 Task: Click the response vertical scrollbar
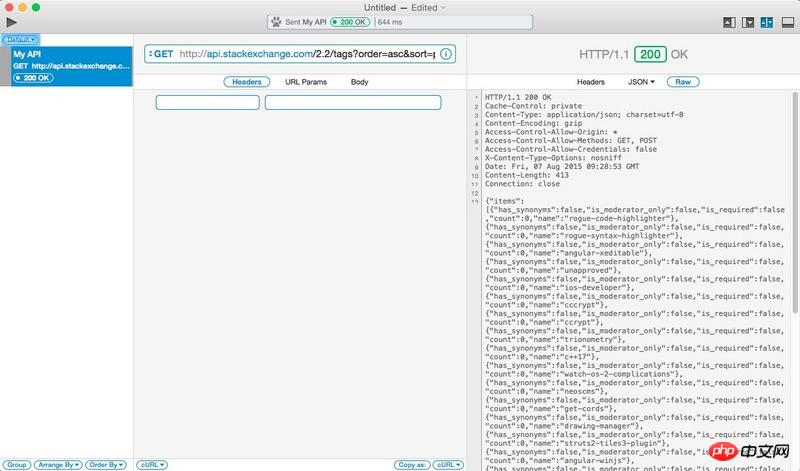click(x=795, y=202)
